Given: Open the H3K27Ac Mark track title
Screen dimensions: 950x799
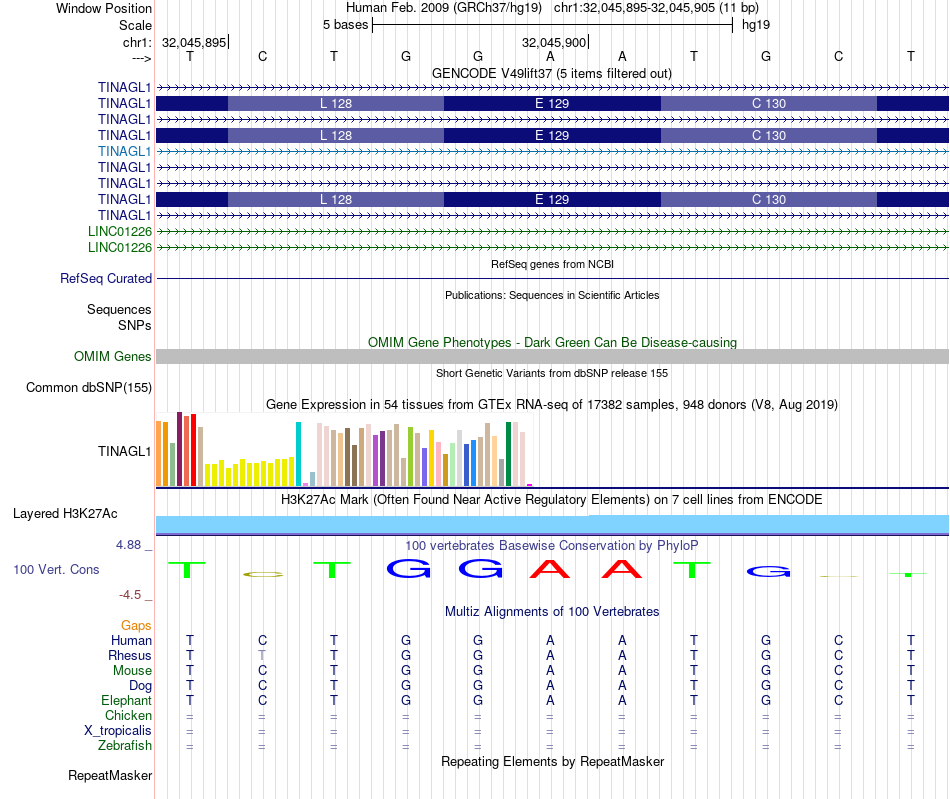Looking at the screenshot, I should pyautogui.click(x=551, y=500).
